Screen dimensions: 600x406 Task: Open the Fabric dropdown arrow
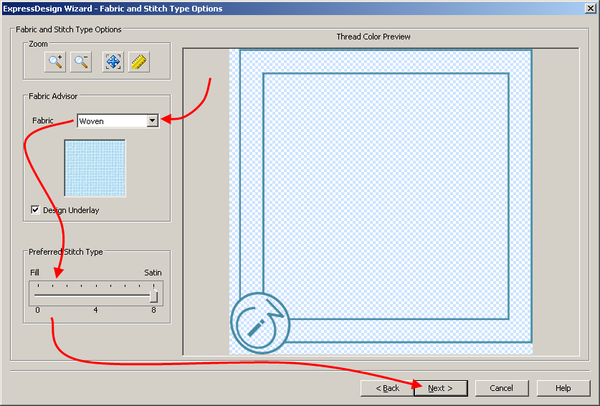point(152,121)
